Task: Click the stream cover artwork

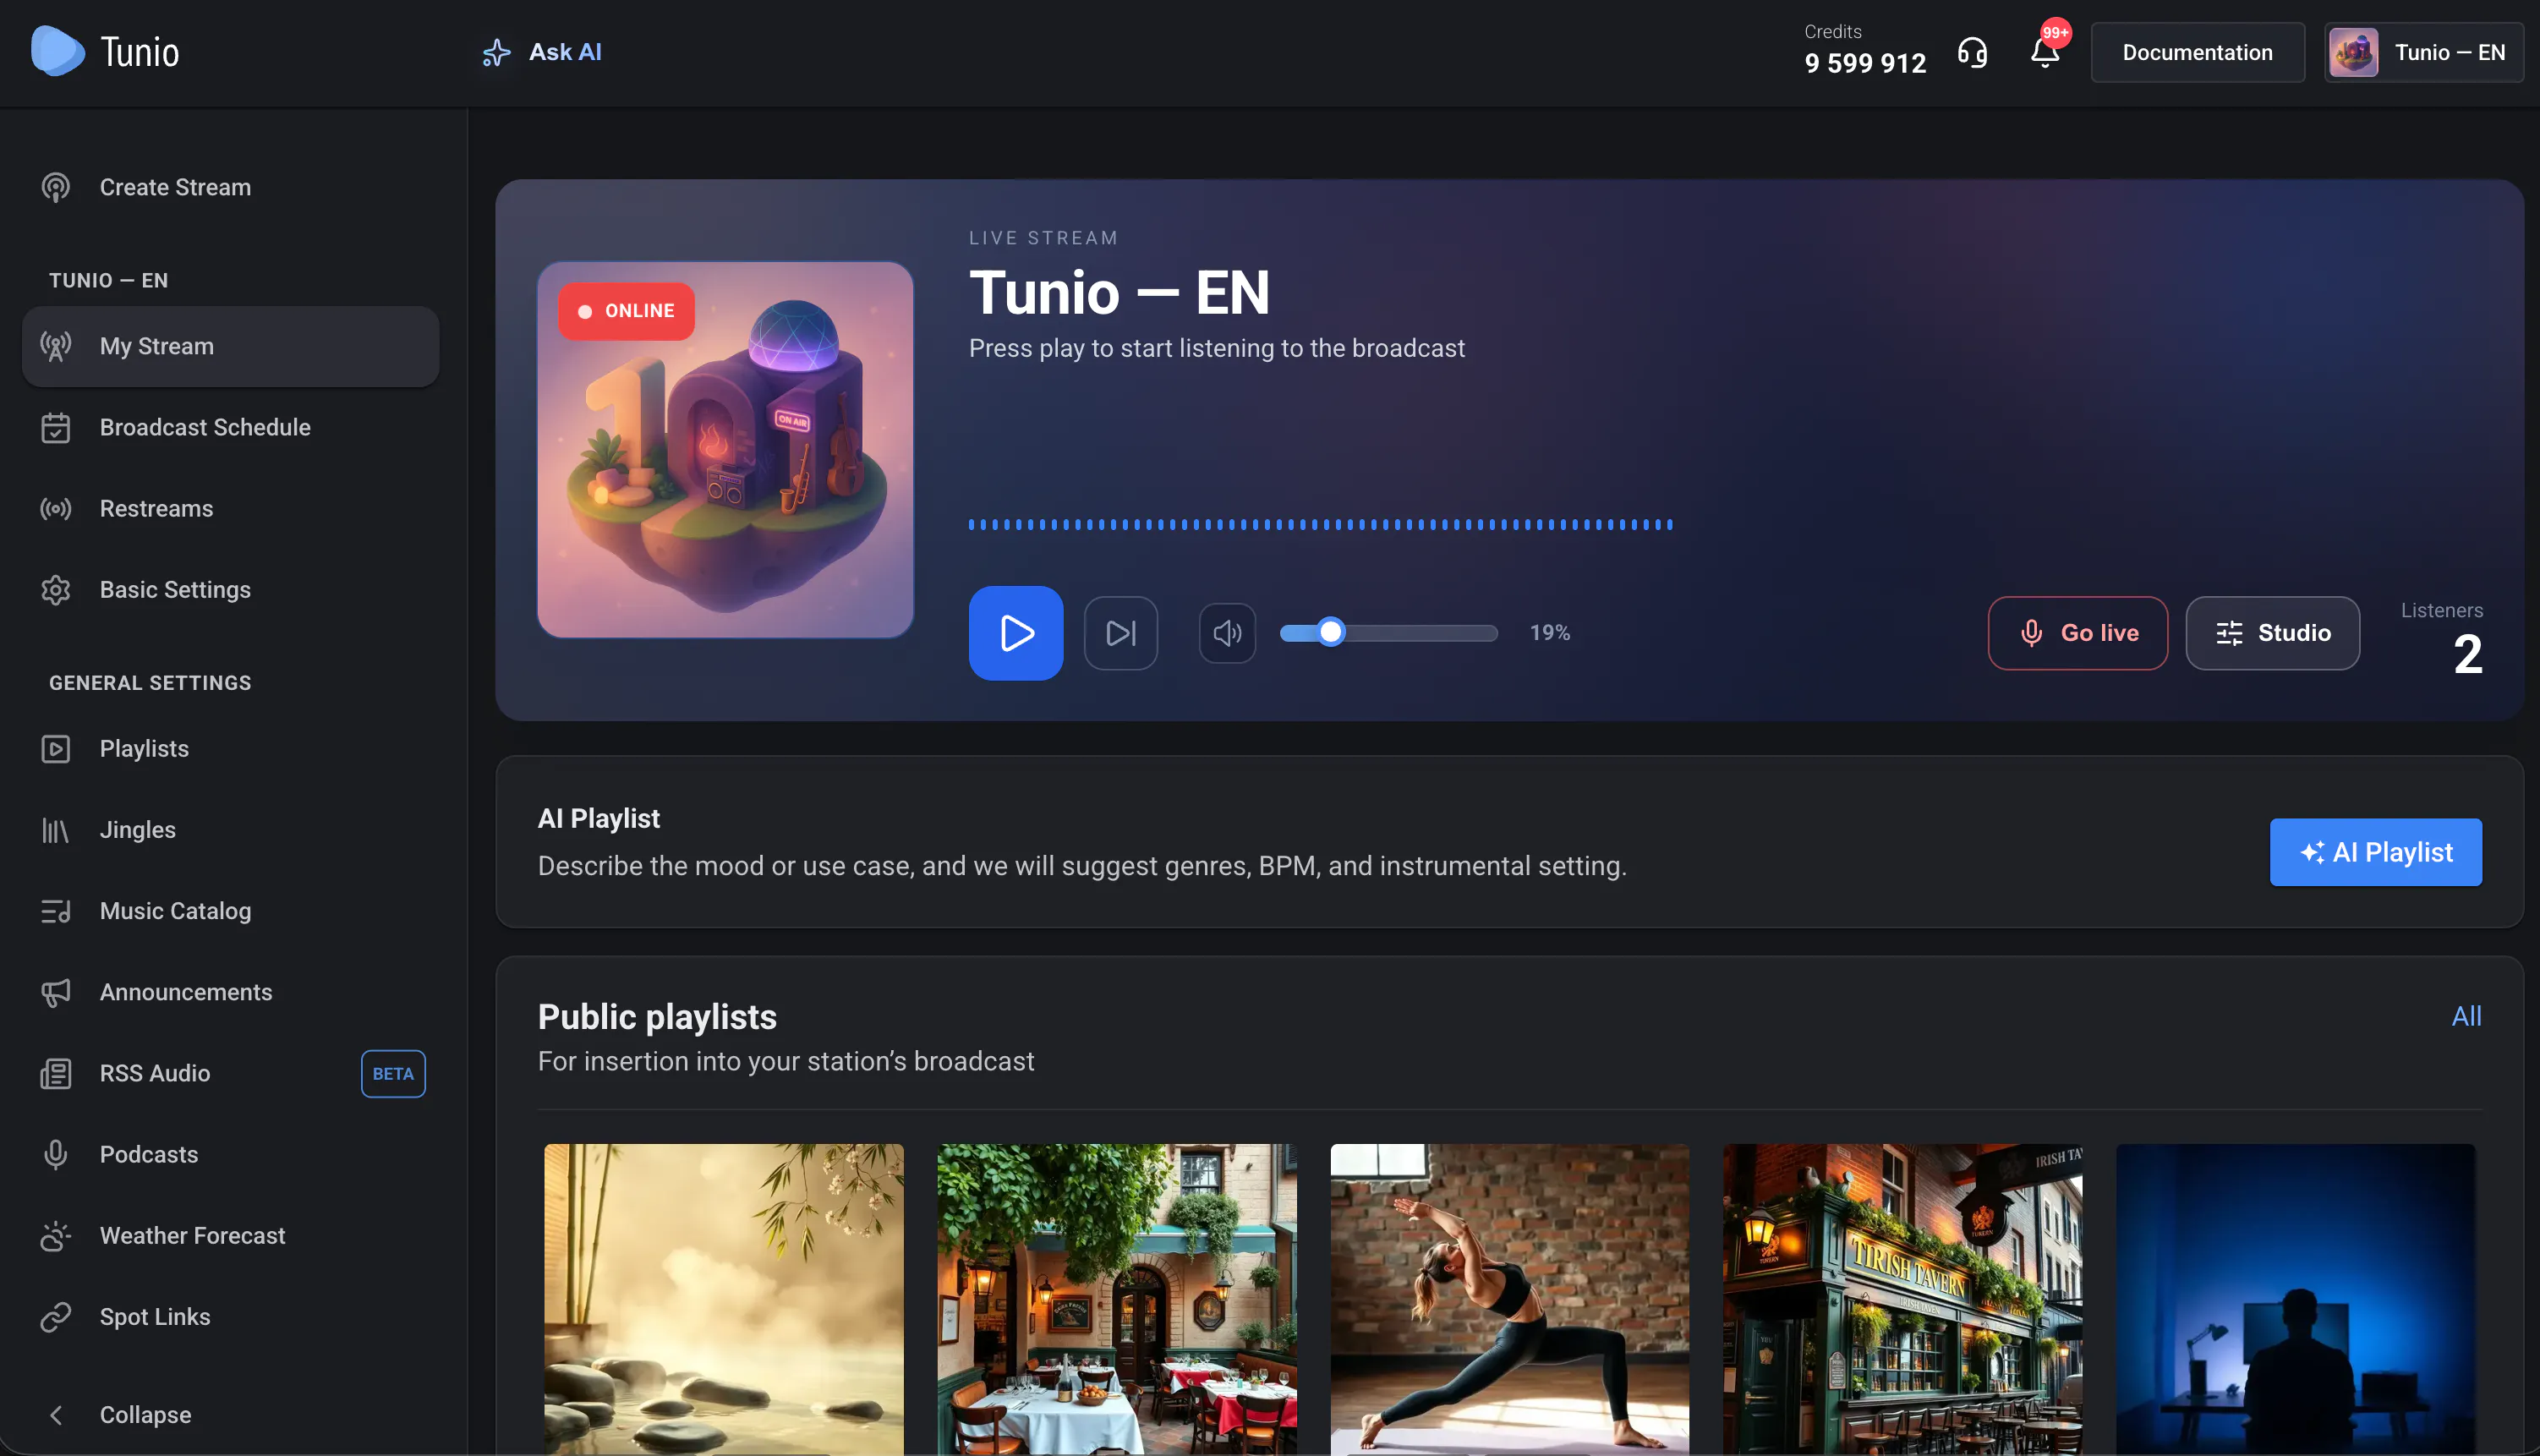Action: [725, 449]
